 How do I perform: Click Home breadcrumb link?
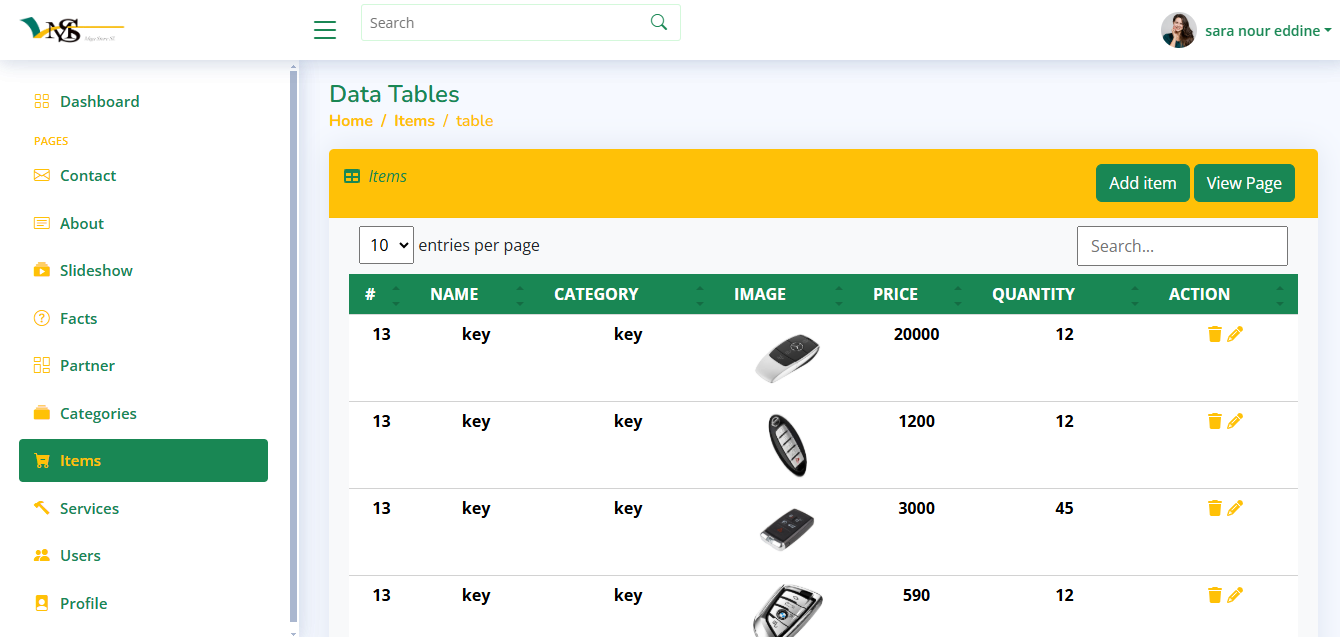[351, 120]
